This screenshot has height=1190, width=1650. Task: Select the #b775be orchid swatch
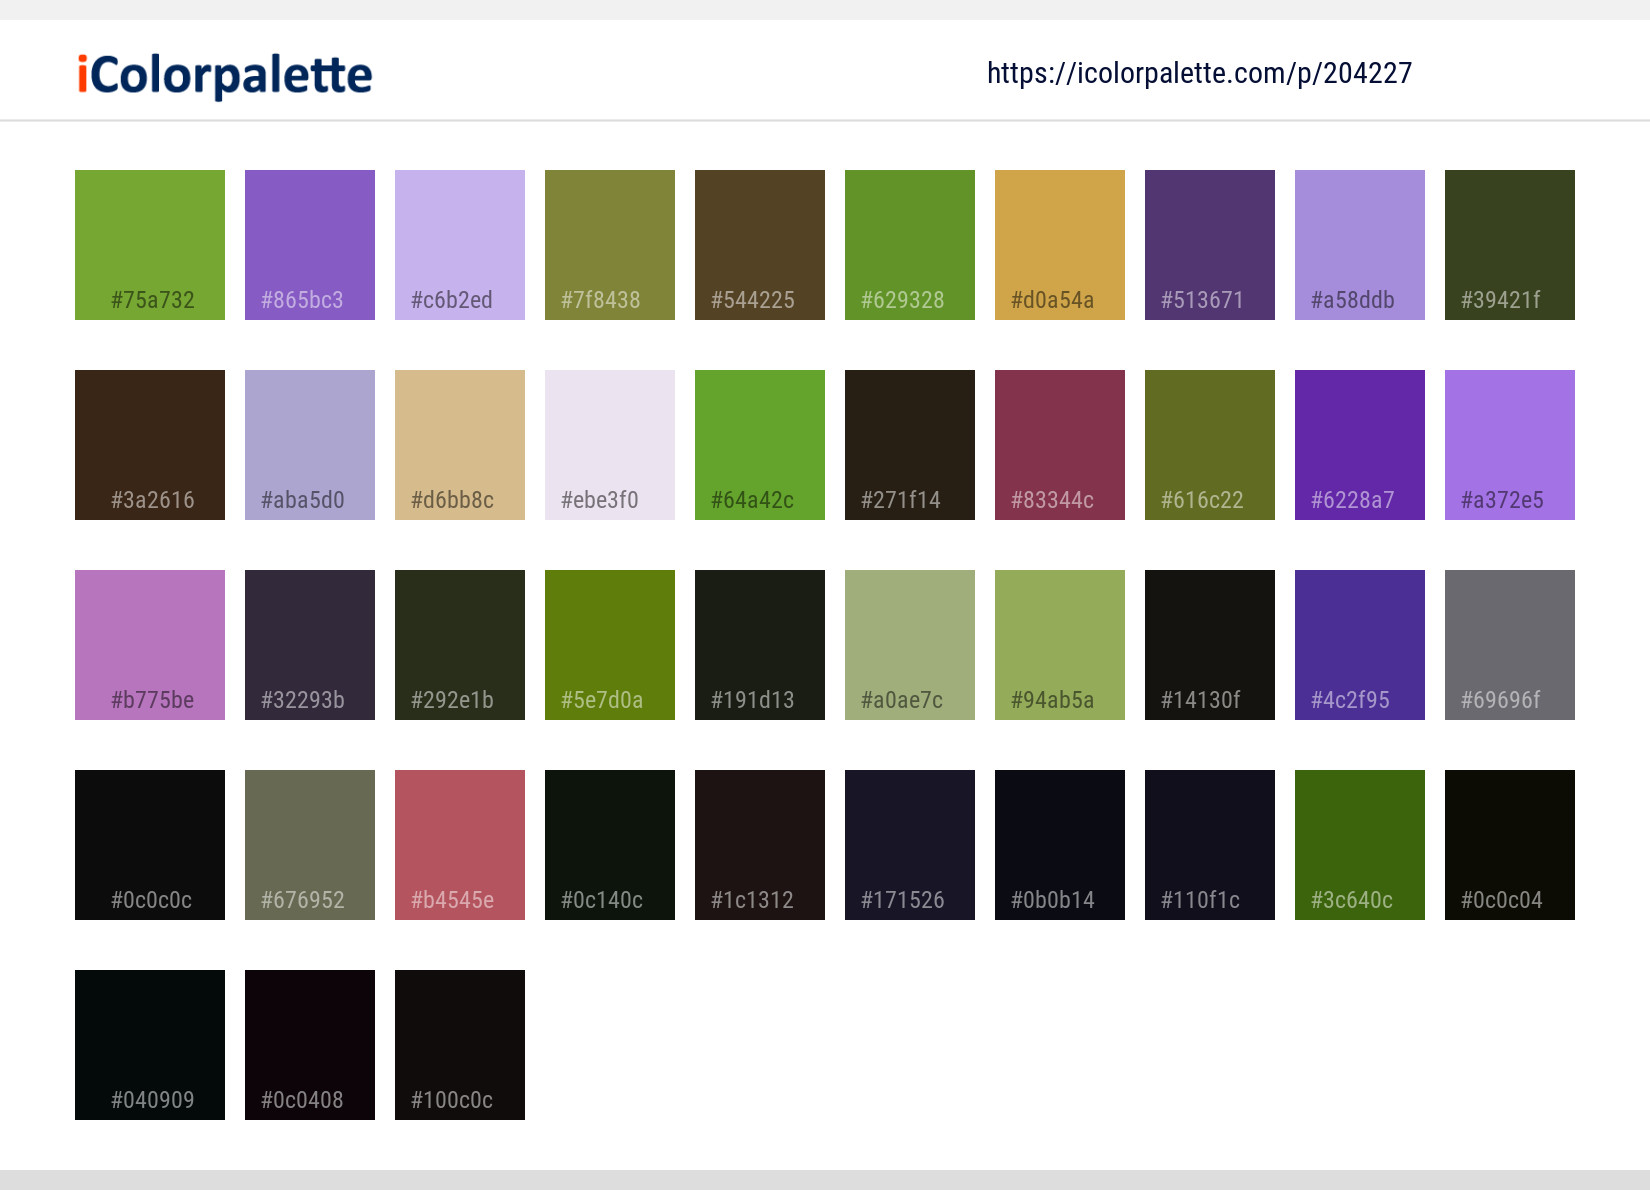click(149, 644)
